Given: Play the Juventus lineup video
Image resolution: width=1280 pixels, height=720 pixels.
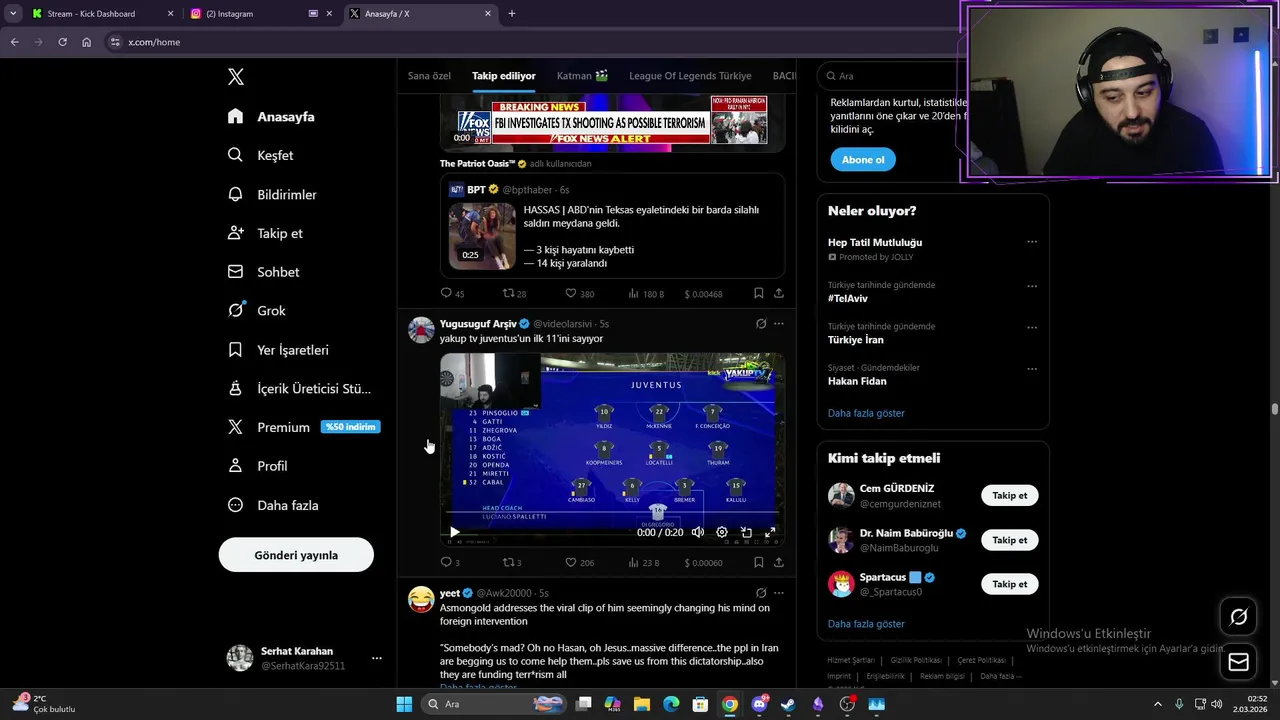Looking at the screenshot, I should pyautogui.click(x=454, y=533).
